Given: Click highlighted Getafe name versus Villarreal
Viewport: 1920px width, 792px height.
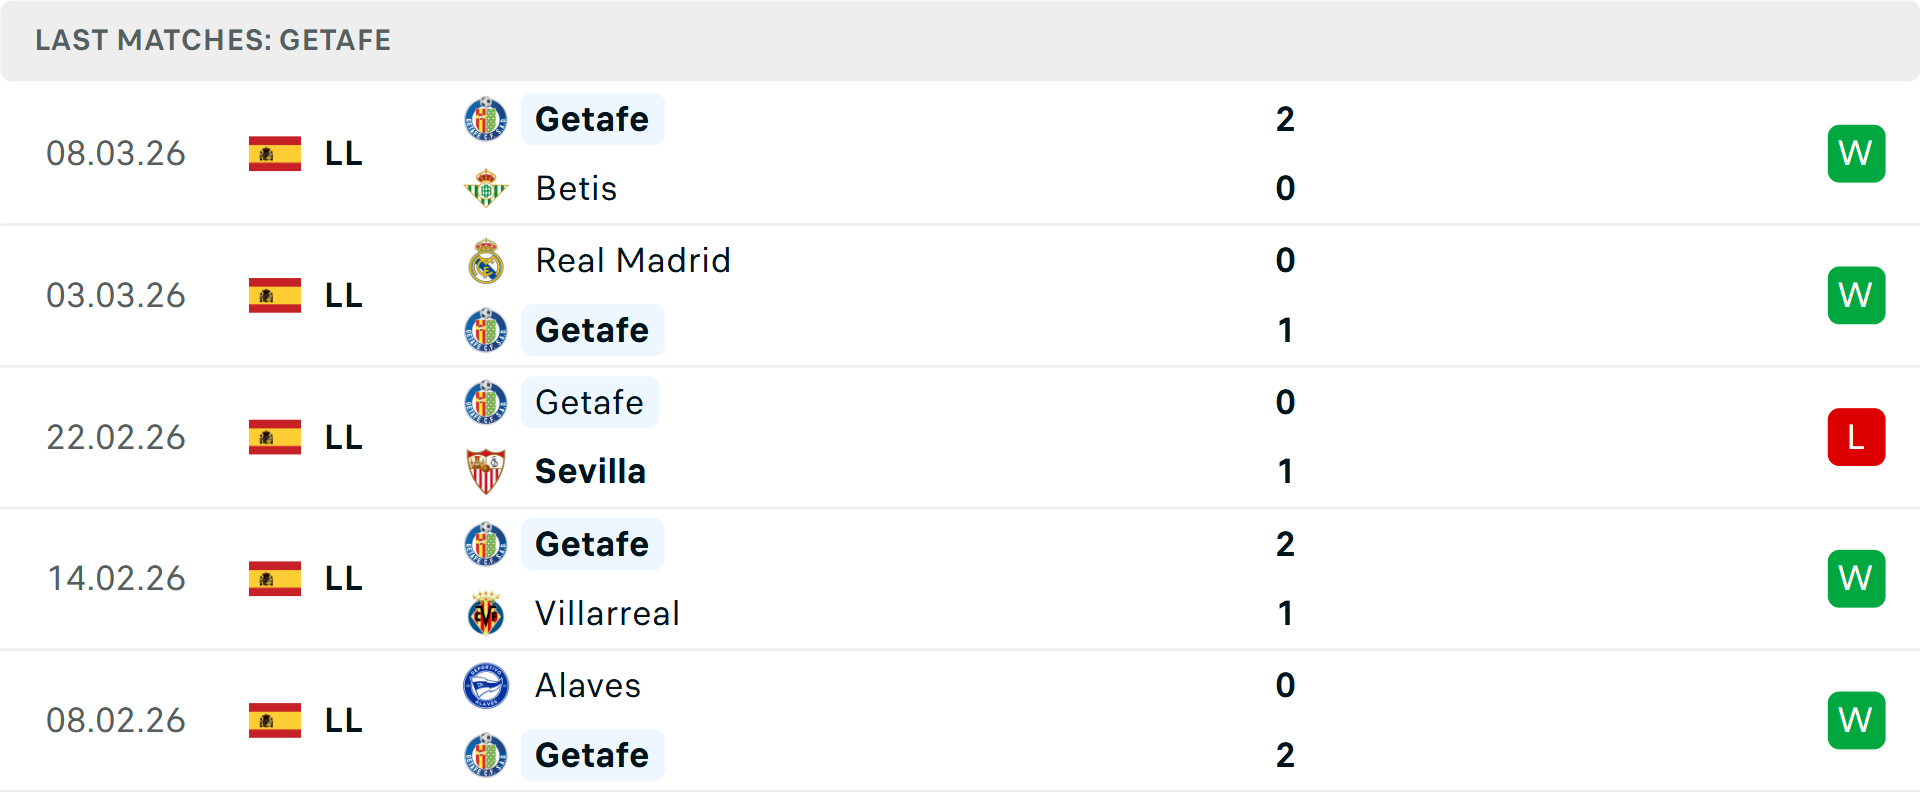Looking at the screenshot, I should pos(592,544).
